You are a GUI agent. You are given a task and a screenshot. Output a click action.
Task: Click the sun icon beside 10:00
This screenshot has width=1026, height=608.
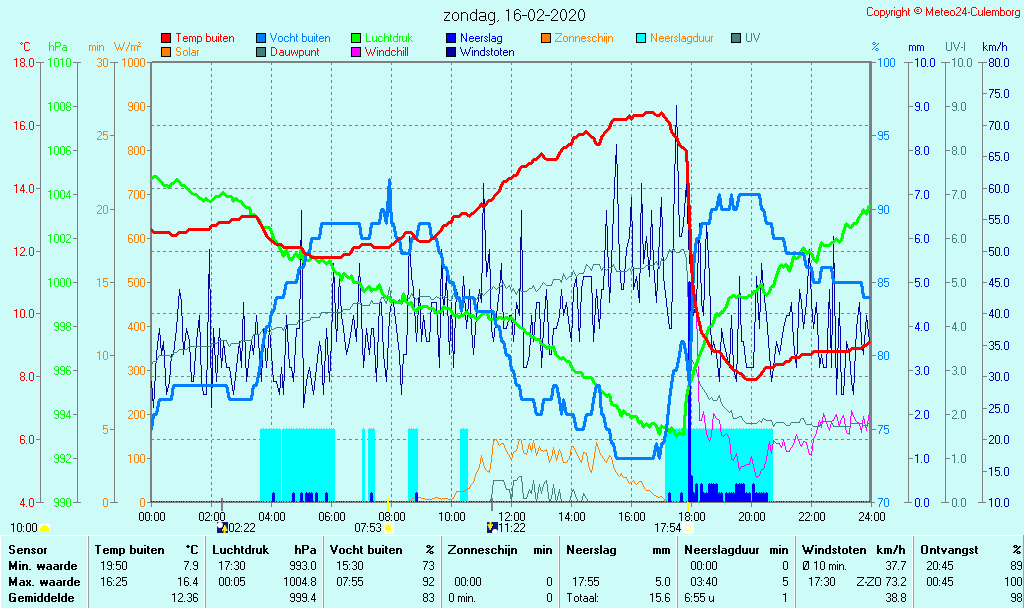pyautogui.click(x=44, y=527)
